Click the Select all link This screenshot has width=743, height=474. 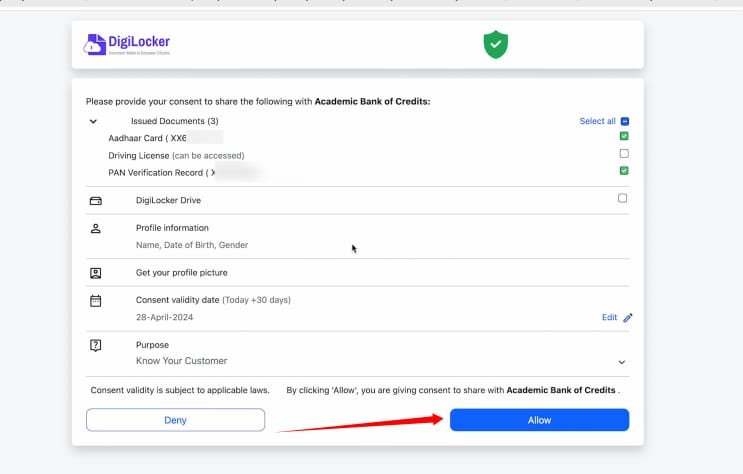point(597,121)
